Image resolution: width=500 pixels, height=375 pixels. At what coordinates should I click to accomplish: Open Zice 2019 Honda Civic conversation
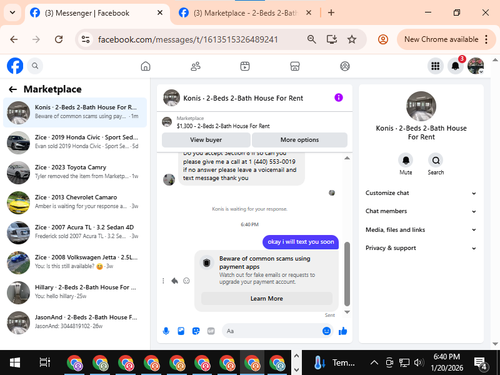75,142
